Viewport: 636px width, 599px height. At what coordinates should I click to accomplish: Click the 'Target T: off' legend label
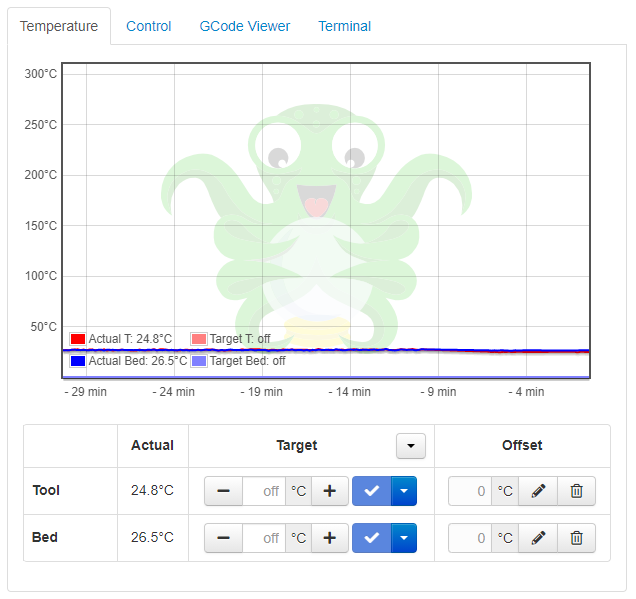[x=240, y=339]
